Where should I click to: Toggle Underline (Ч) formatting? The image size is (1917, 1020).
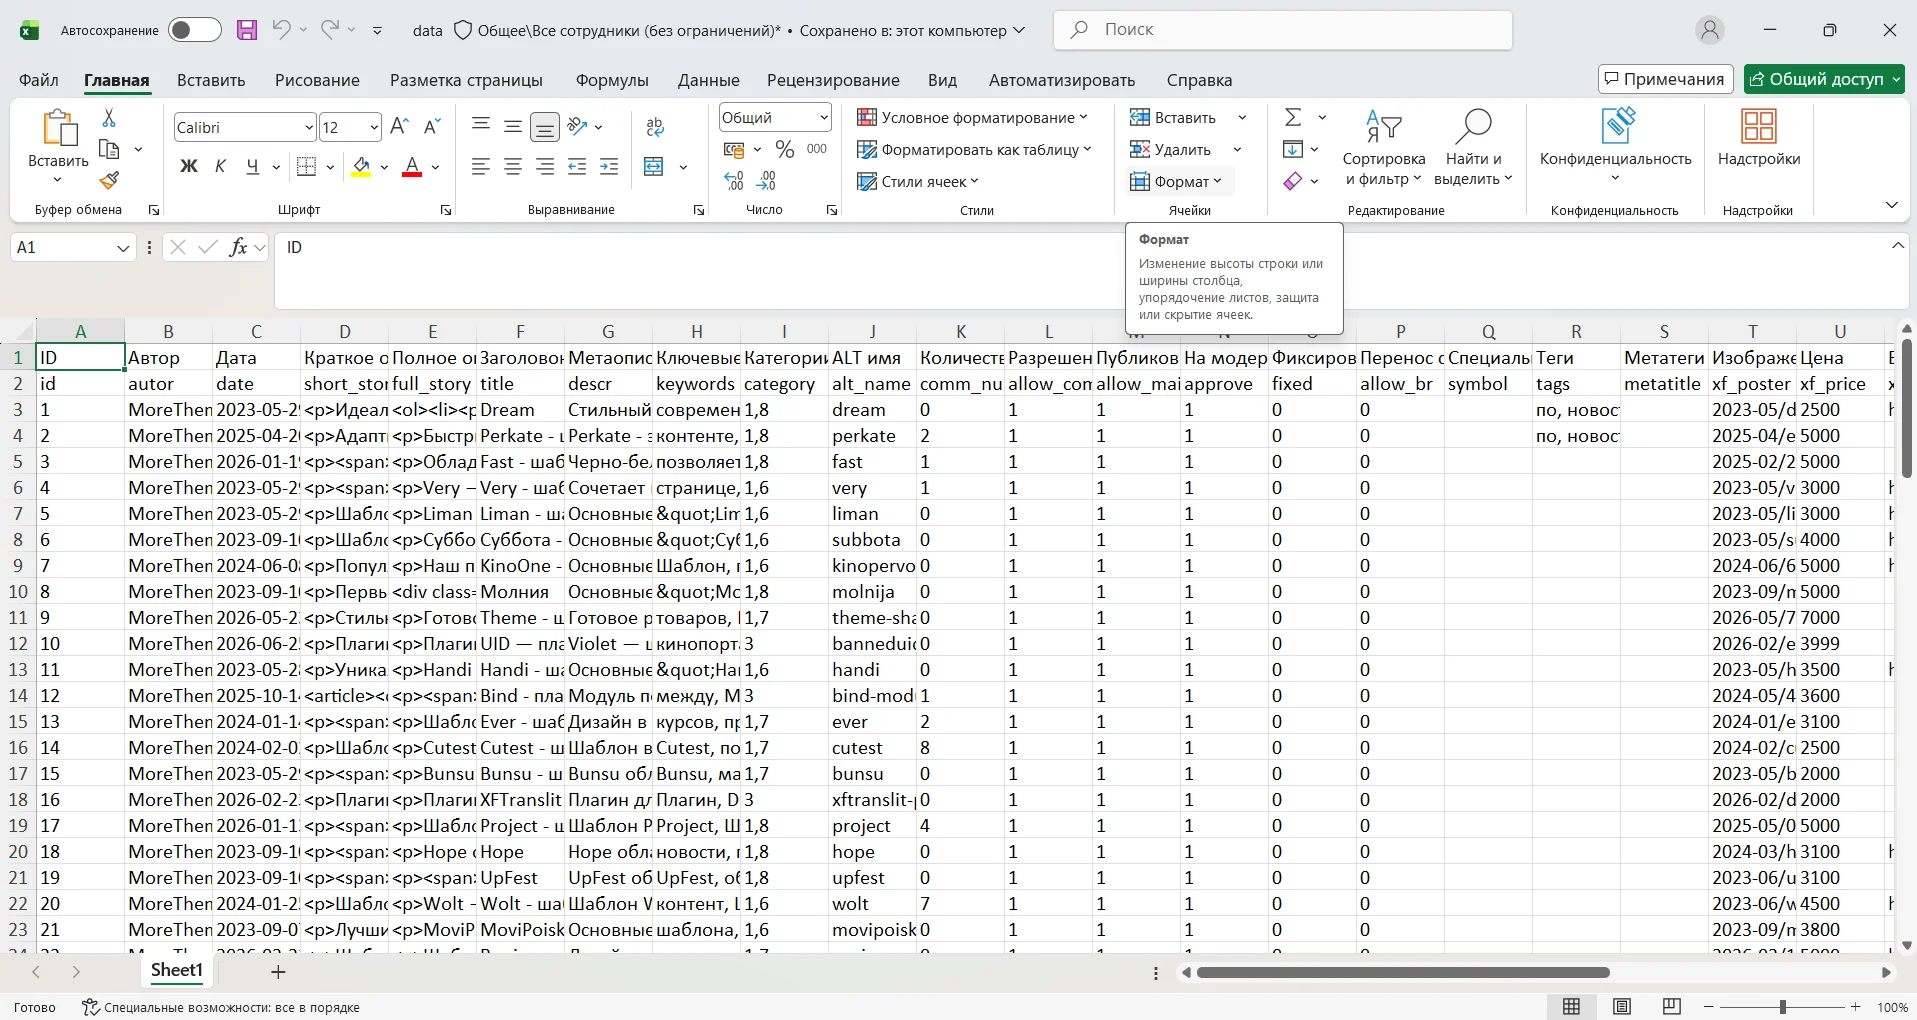pyautogui.click(x=252, y=166)
